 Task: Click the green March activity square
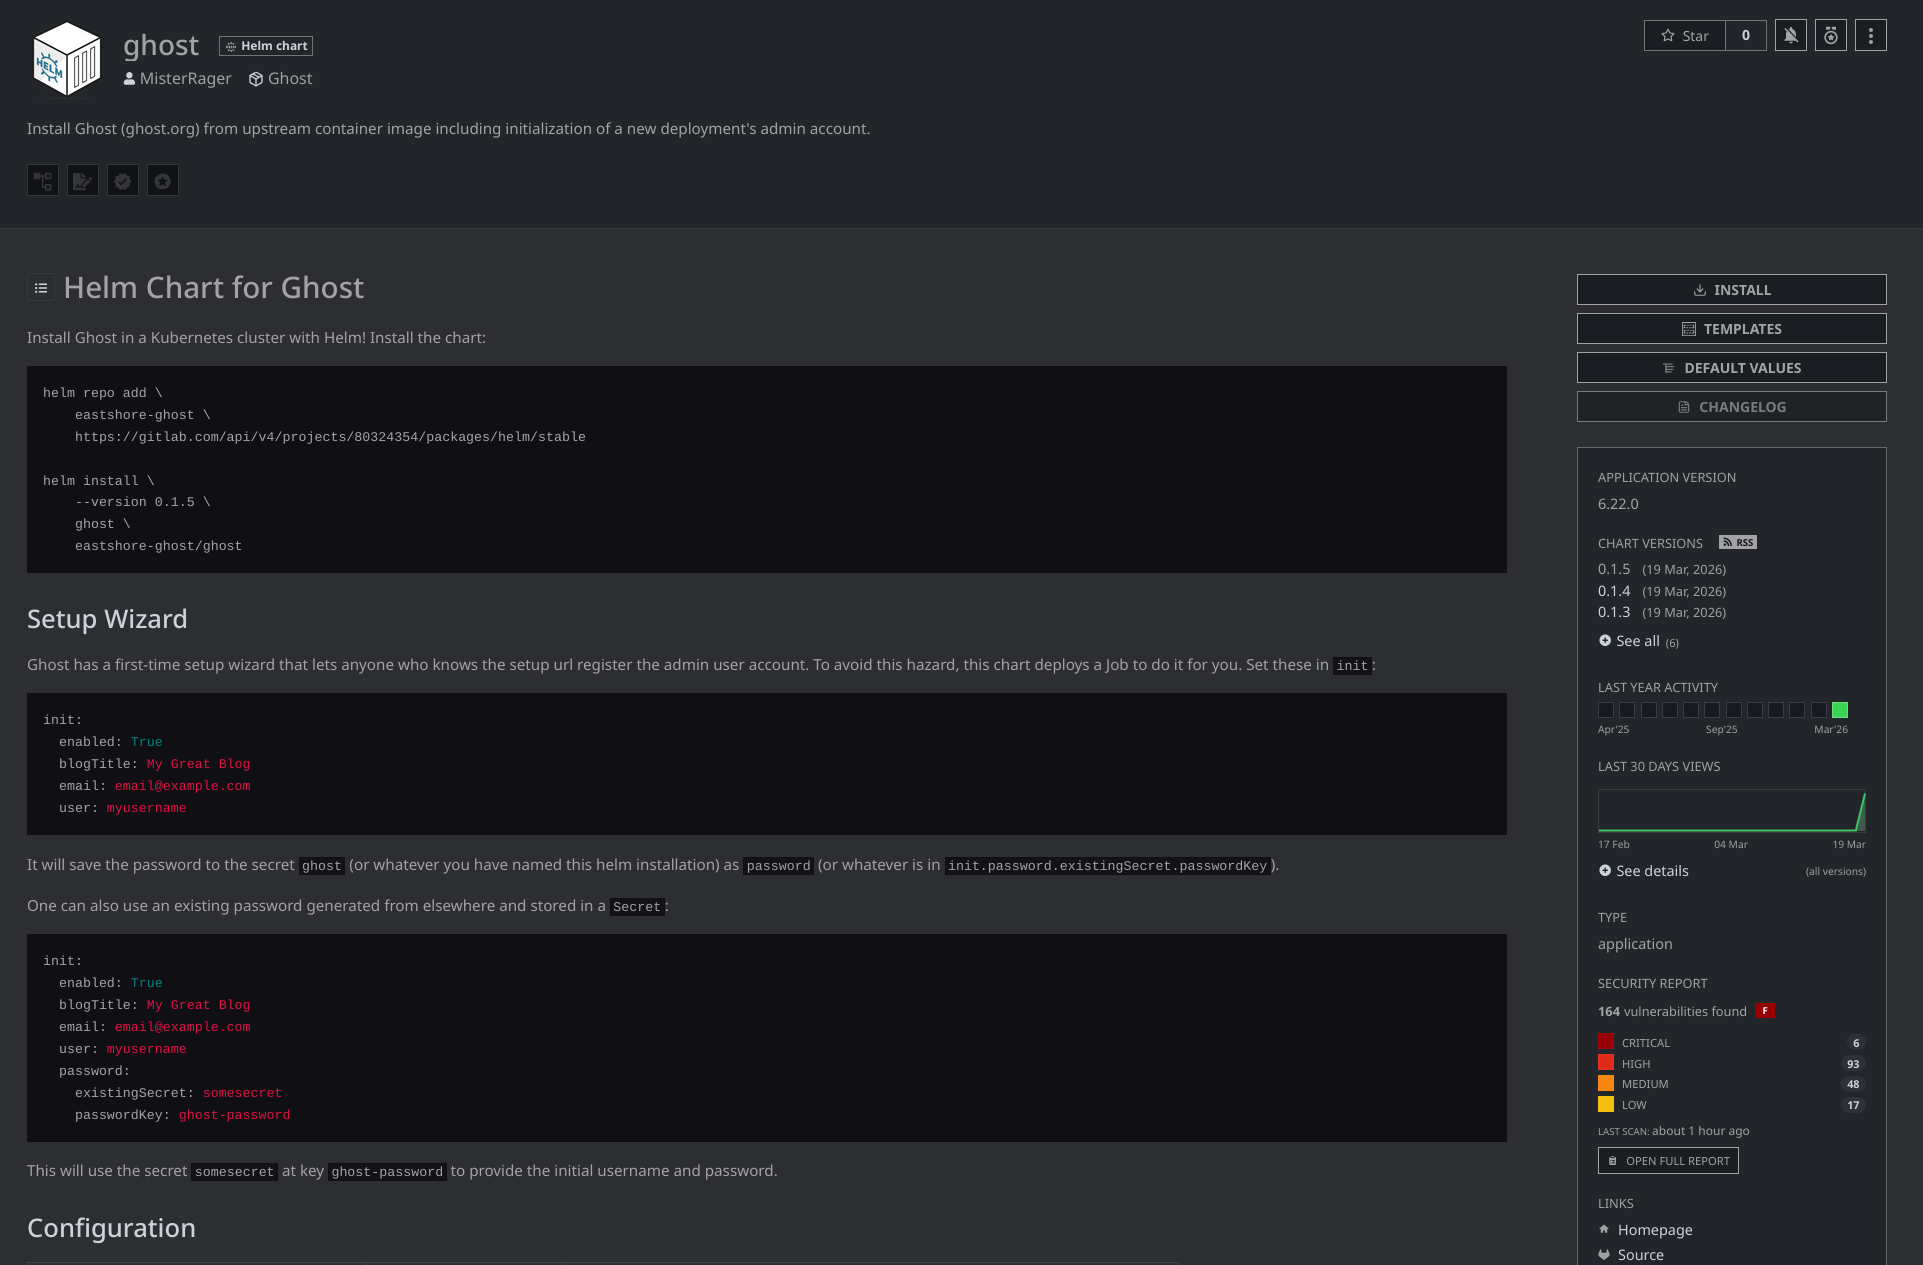tap(1839, 710)
